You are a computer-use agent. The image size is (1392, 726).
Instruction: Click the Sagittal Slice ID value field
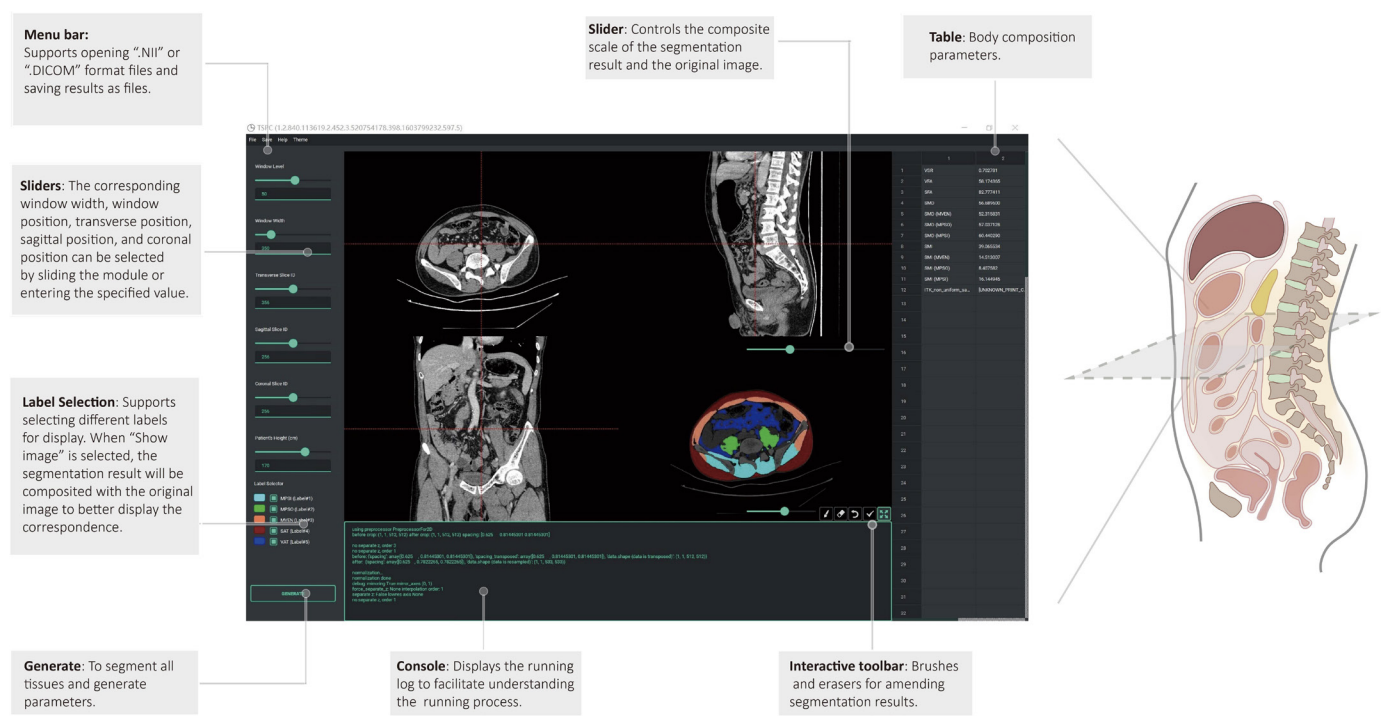pyautogui.click(x=293, y=356)
